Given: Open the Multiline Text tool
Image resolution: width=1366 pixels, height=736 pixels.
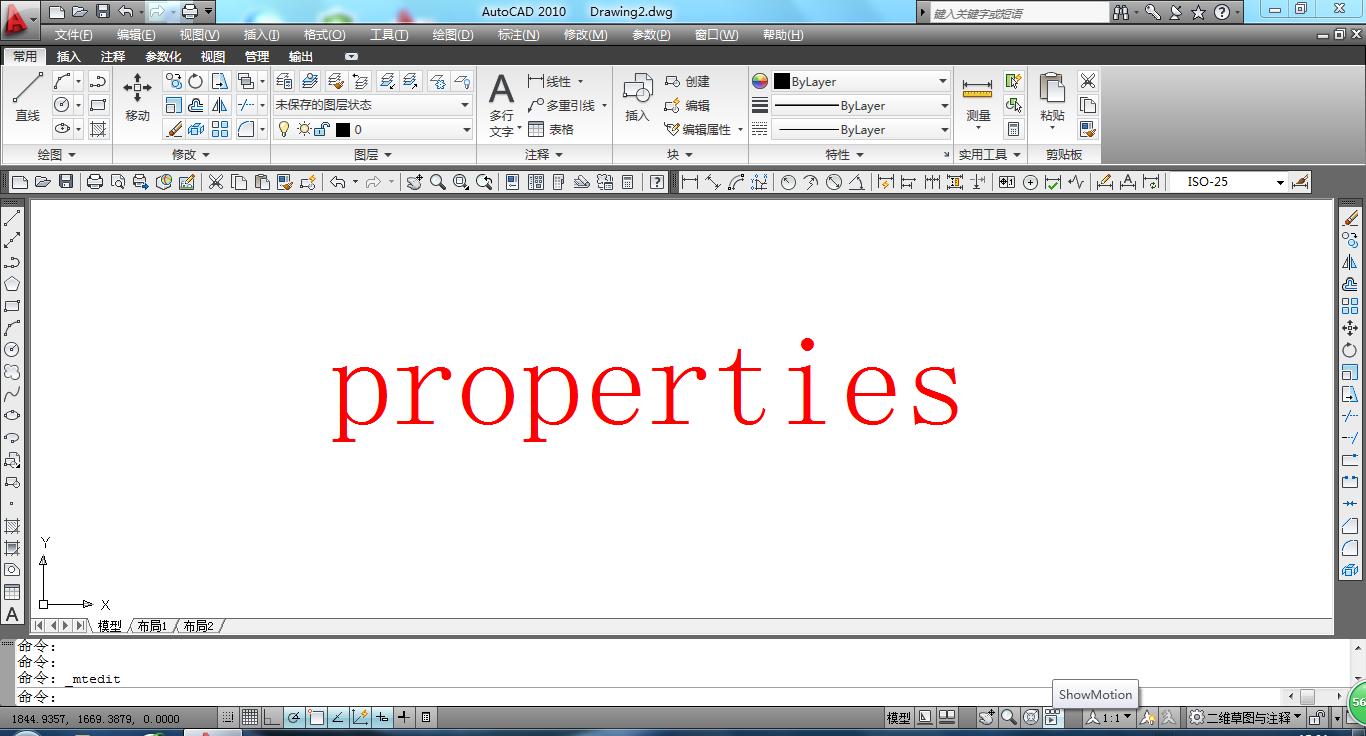Looking at the screenshot, I should 502,105.
